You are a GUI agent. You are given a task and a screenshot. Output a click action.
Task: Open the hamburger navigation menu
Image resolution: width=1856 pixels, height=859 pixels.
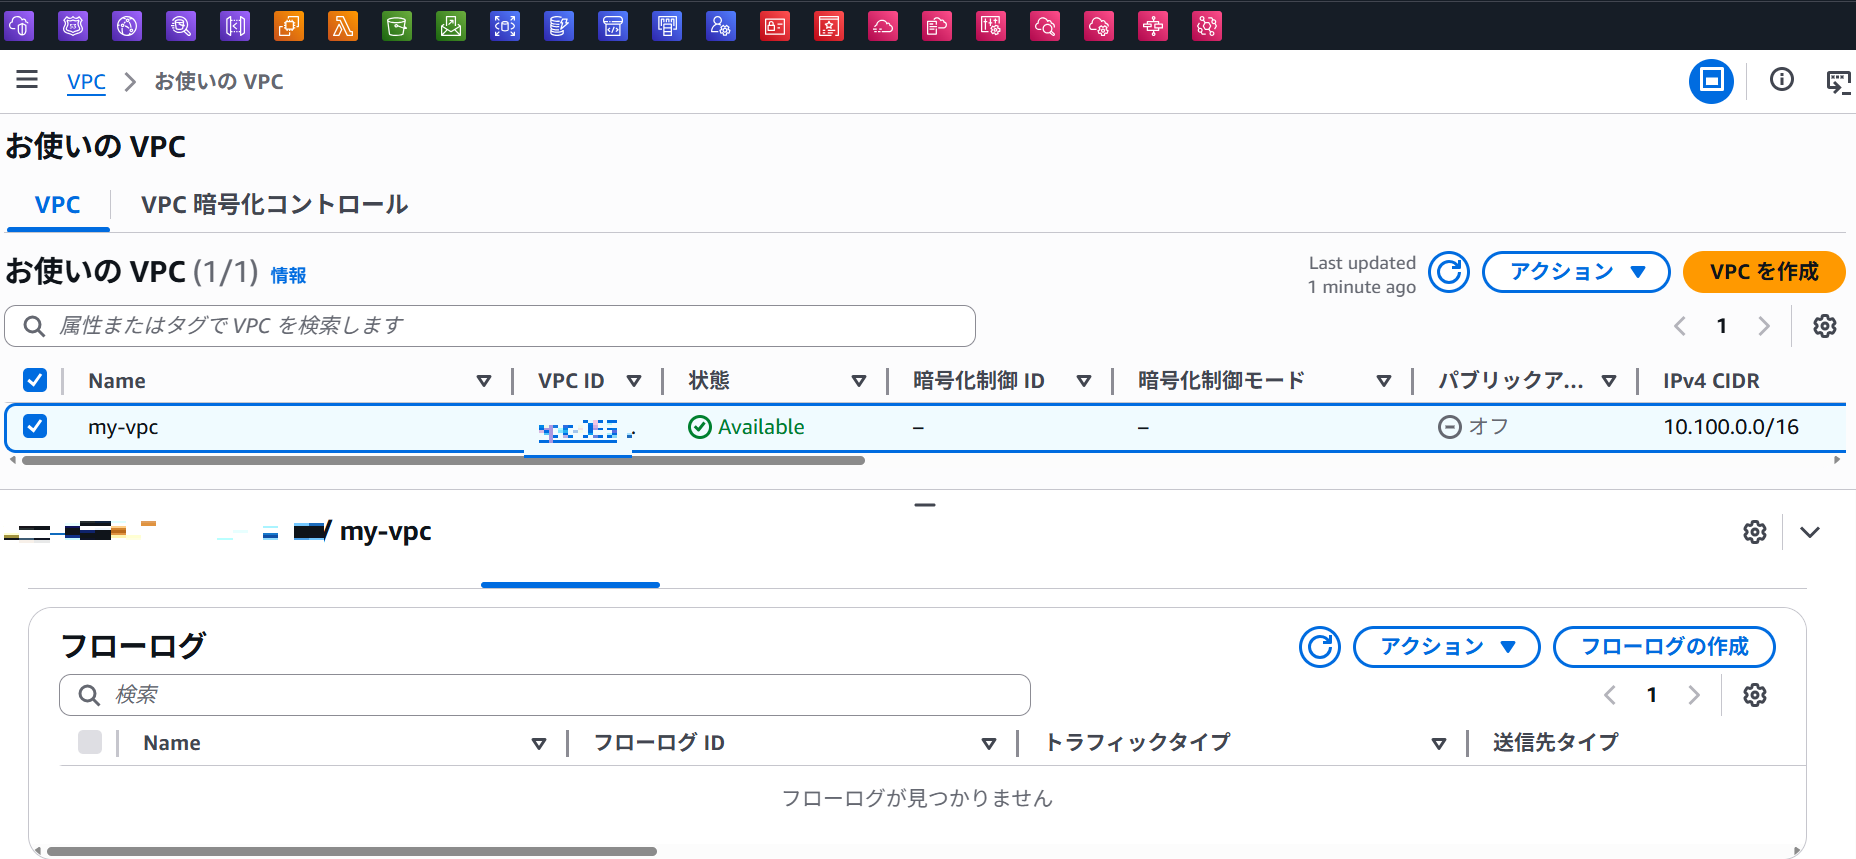27,79
